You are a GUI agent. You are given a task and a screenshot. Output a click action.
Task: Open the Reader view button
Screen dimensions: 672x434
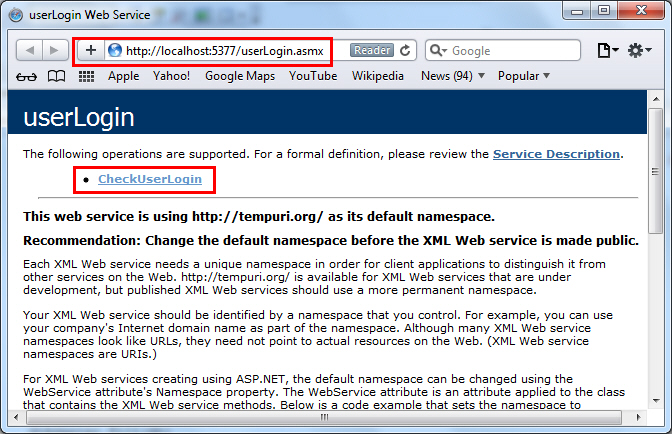pyautogui.click(x=372, y=51)
